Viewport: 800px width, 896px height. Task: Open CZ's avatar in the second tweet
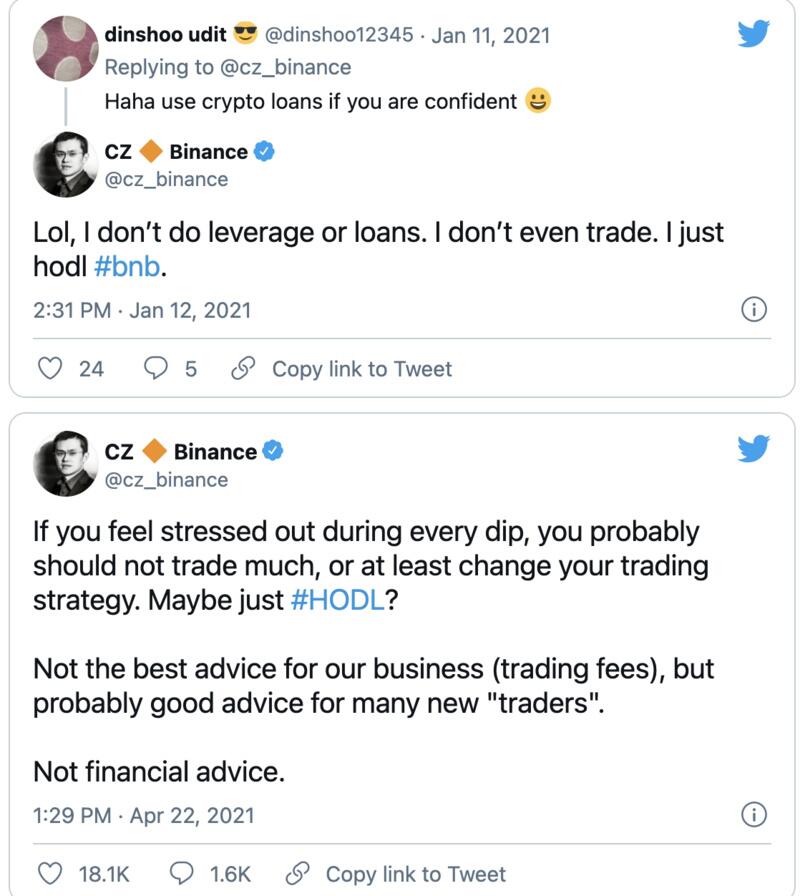pyautogui.click(x=66, y=465)
